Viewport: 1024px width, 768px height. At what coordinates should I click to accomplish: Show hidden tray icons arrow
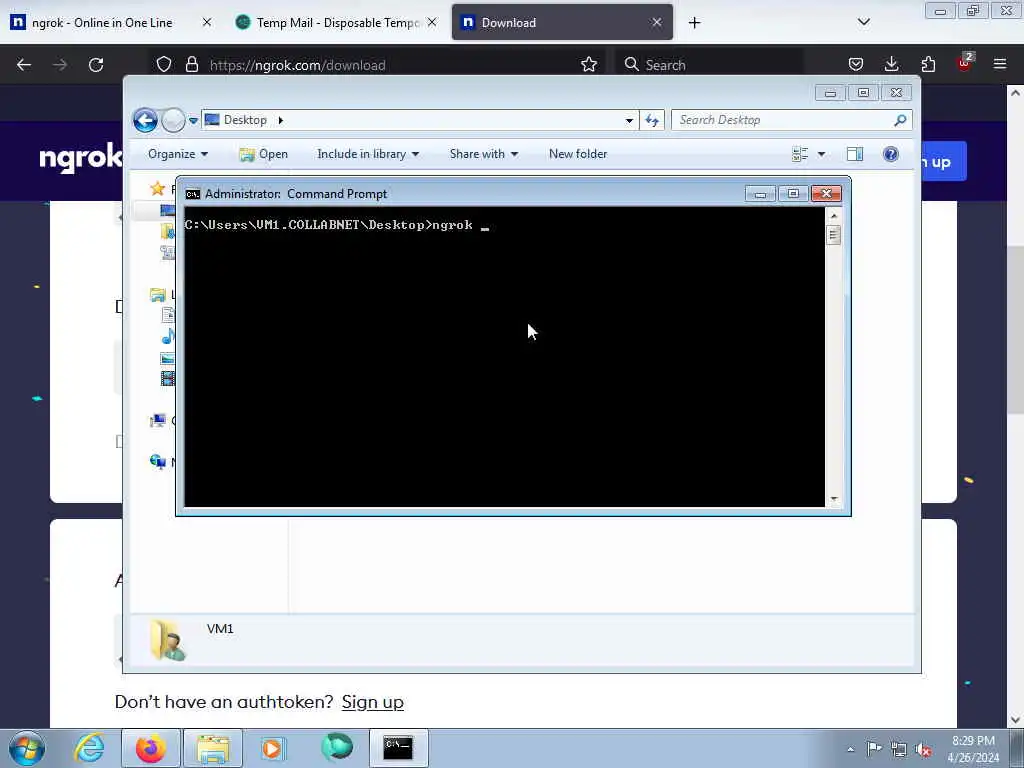(x=850, y=749)
